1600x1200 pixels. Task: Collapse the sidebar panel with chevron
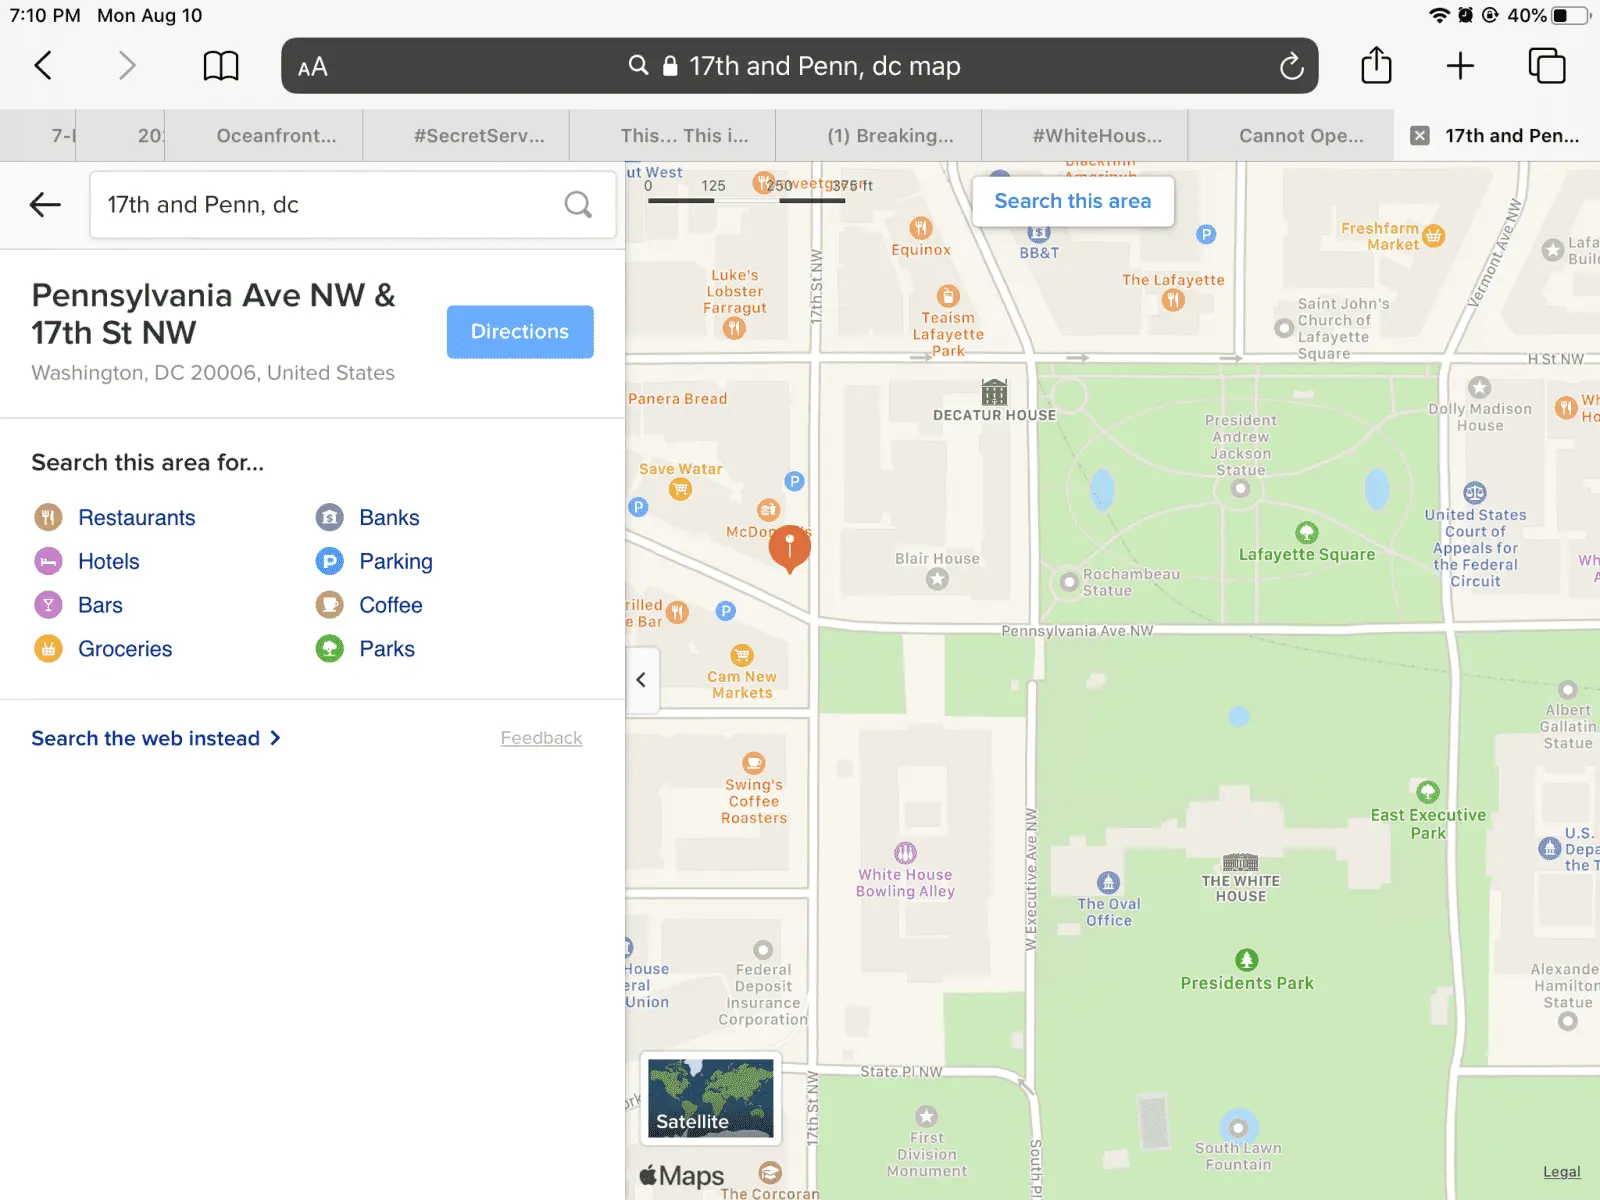[x=642, y=680]
